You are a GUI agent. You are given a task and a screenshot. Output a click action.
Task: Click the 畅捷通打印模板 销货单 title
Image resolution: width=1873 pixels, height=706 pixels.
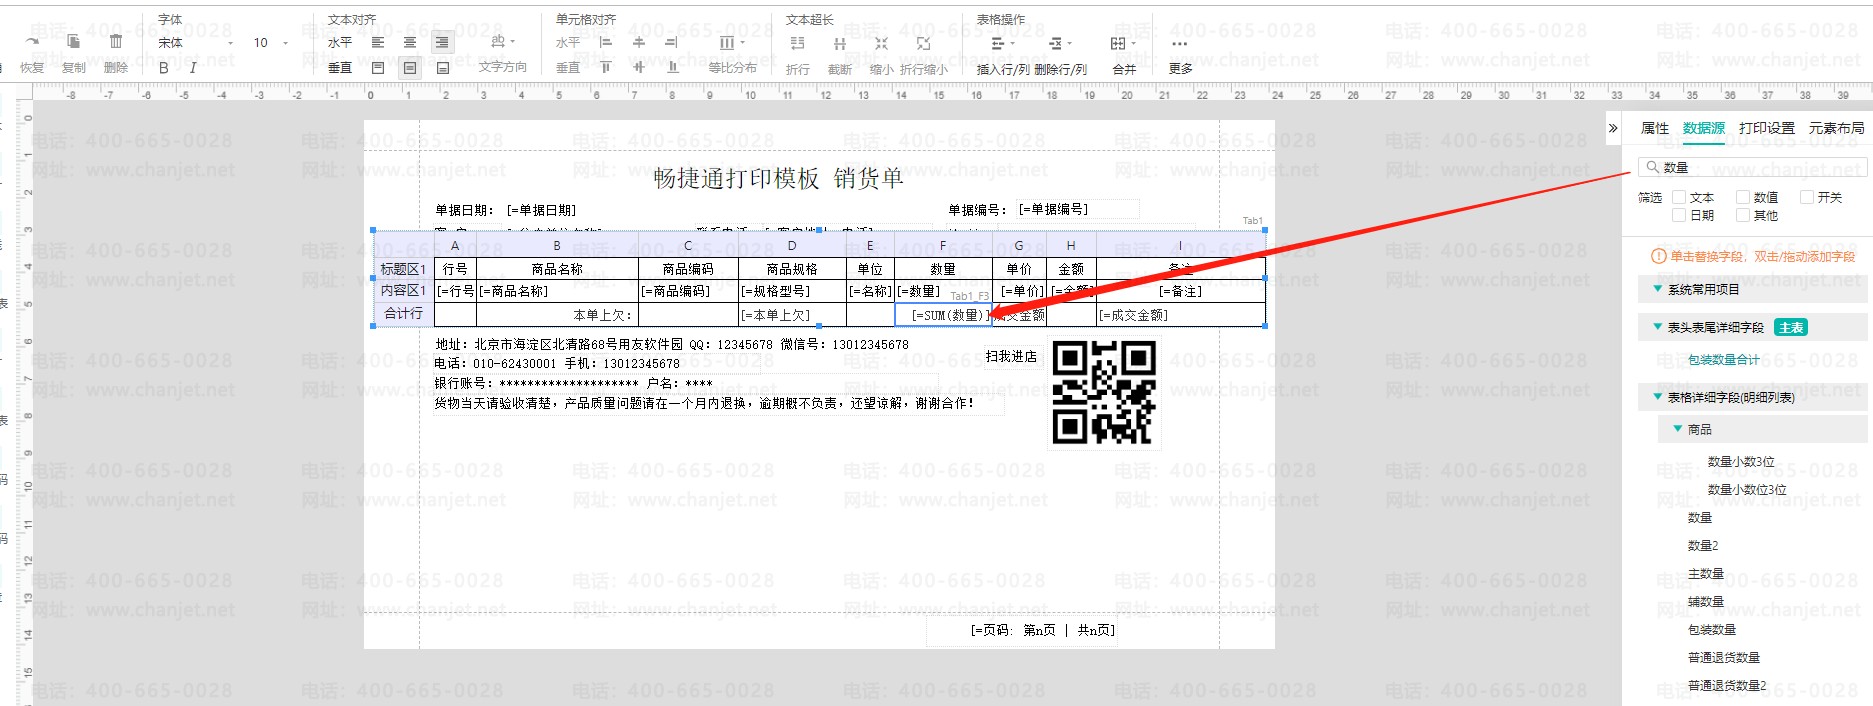click(778, 179)
